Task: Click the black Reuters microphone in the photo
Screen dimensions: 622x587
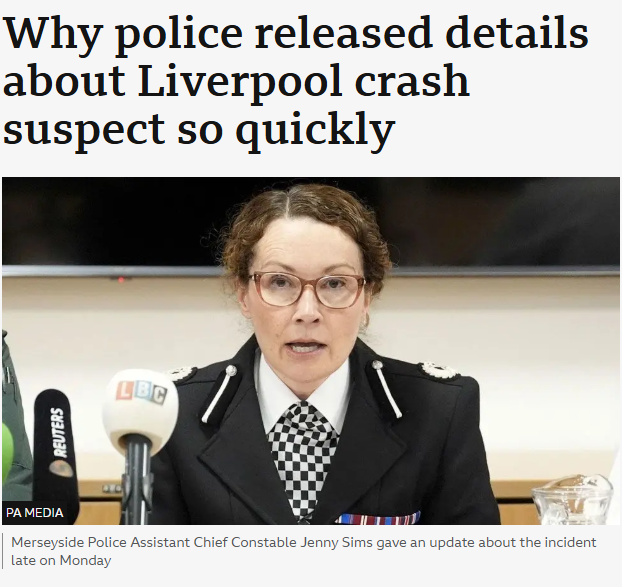Action: [x=54, y=448]
